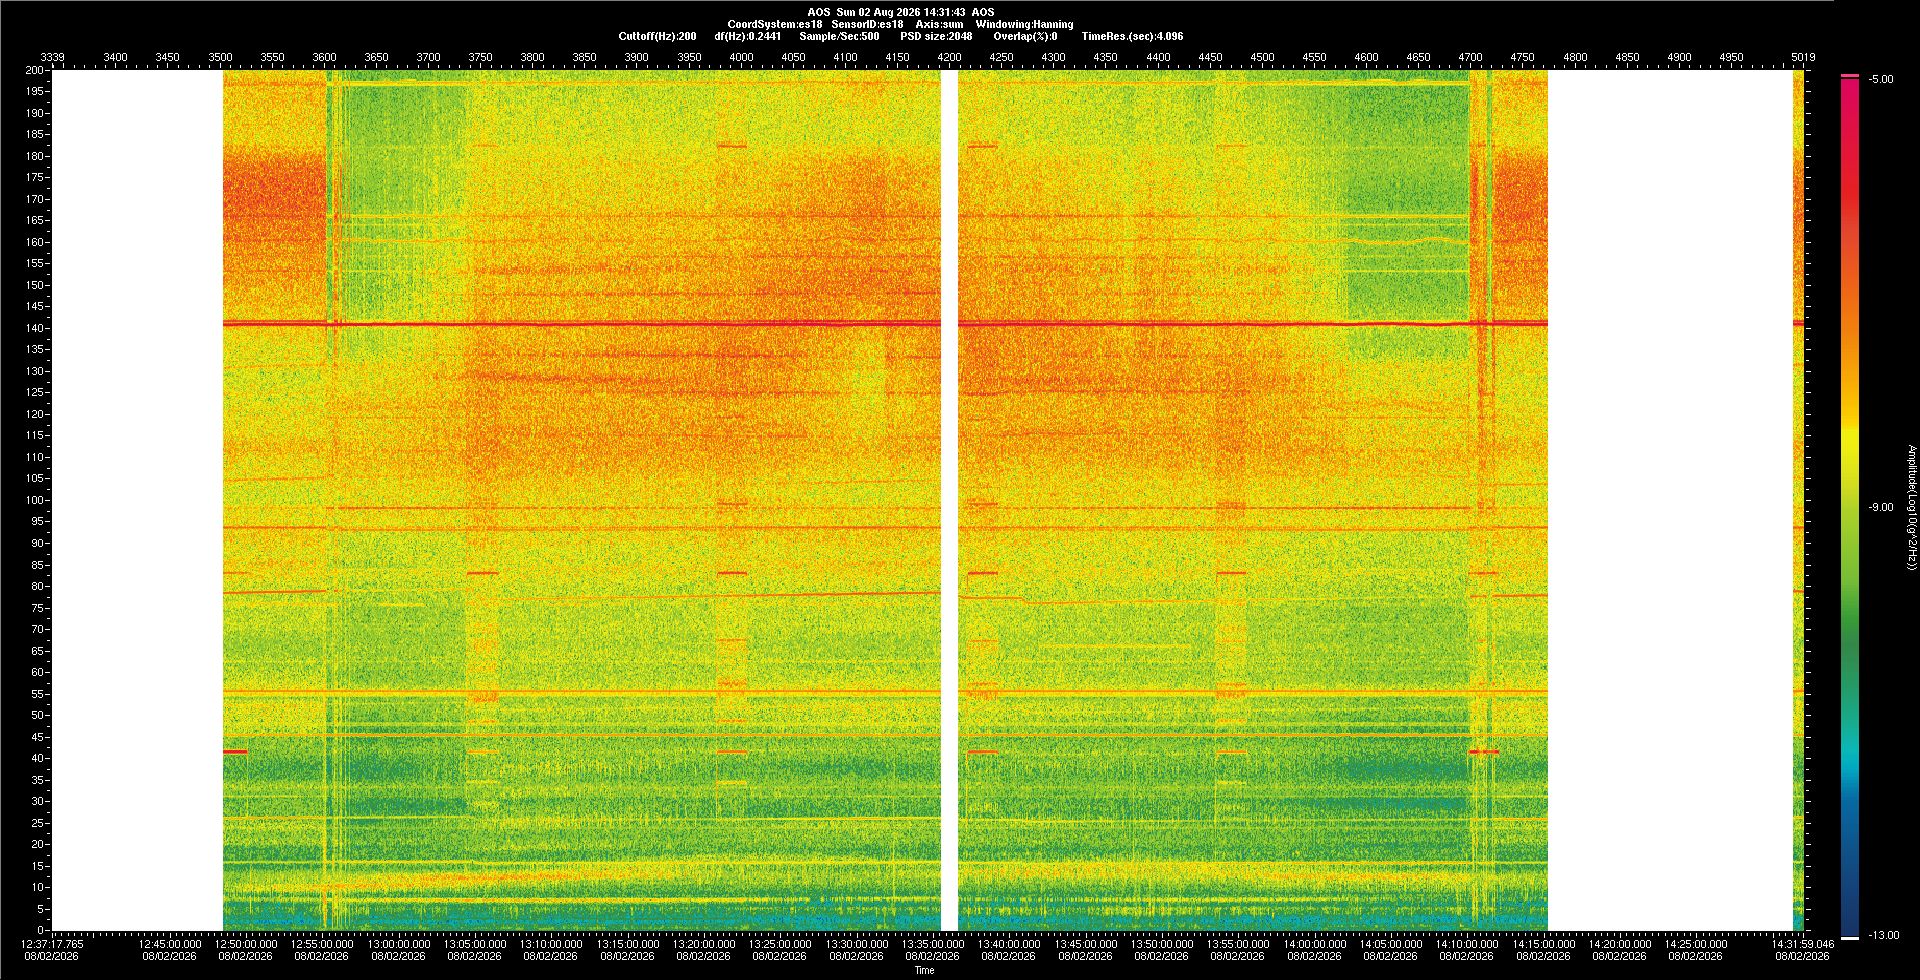Select the time axis label 13:20:00.000

704,943
